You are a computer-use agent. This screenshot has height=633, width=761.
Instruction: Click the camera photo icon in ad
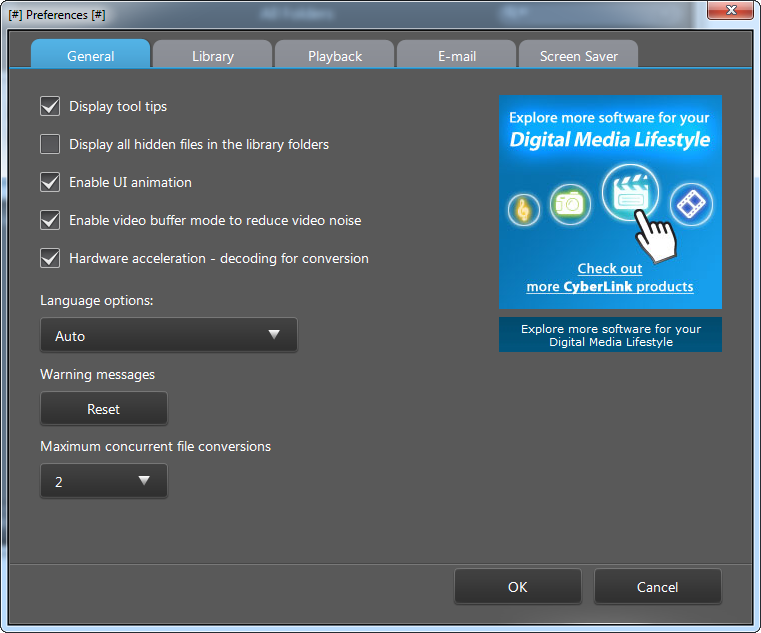pyautogui.click(x=570, y=204)
